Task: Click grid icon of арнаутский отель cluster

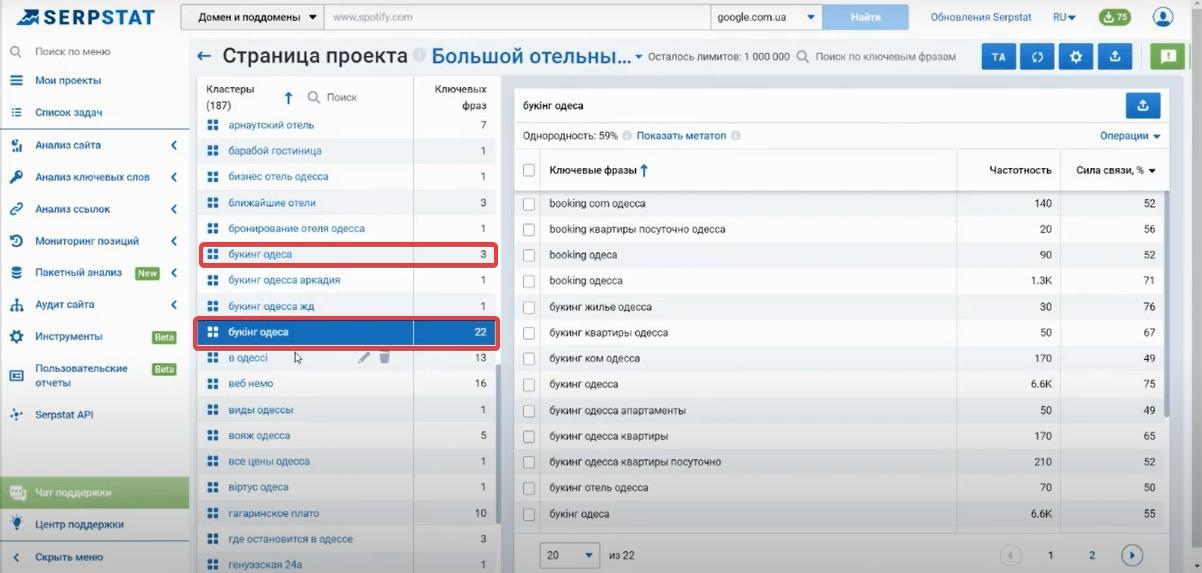Action: coord(212,125)
